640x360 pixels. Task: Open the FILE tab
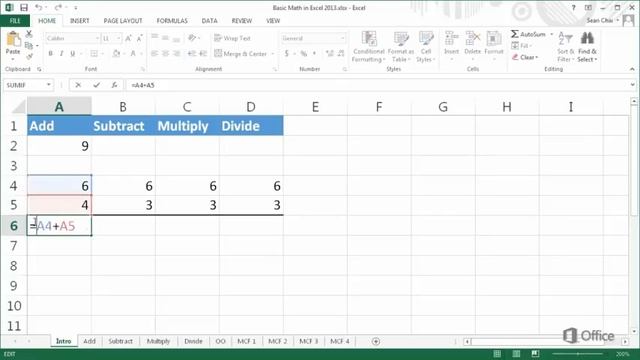click(15, 20)
